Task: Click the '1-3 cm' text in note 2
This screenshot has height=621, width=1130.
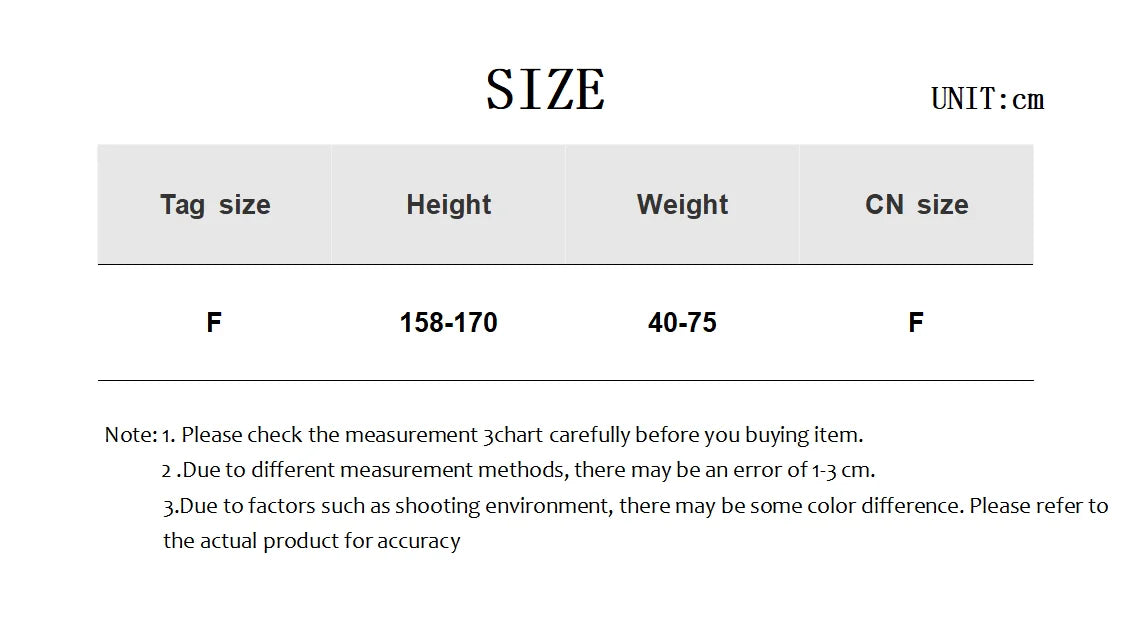Action: (842, 470)
